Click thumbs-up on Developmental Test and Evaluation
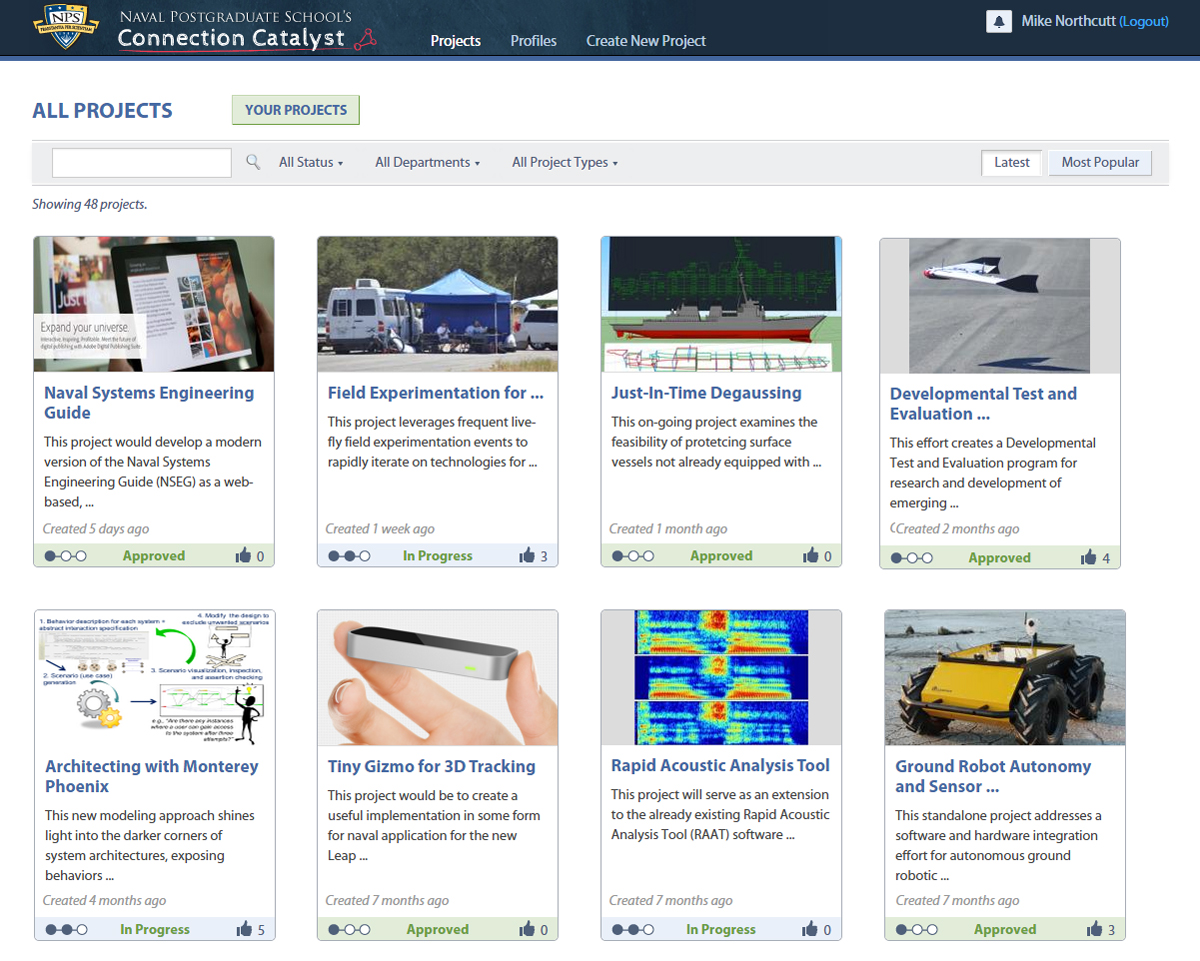Viewport: 1200px width, 961px height. click(1089, 558)
